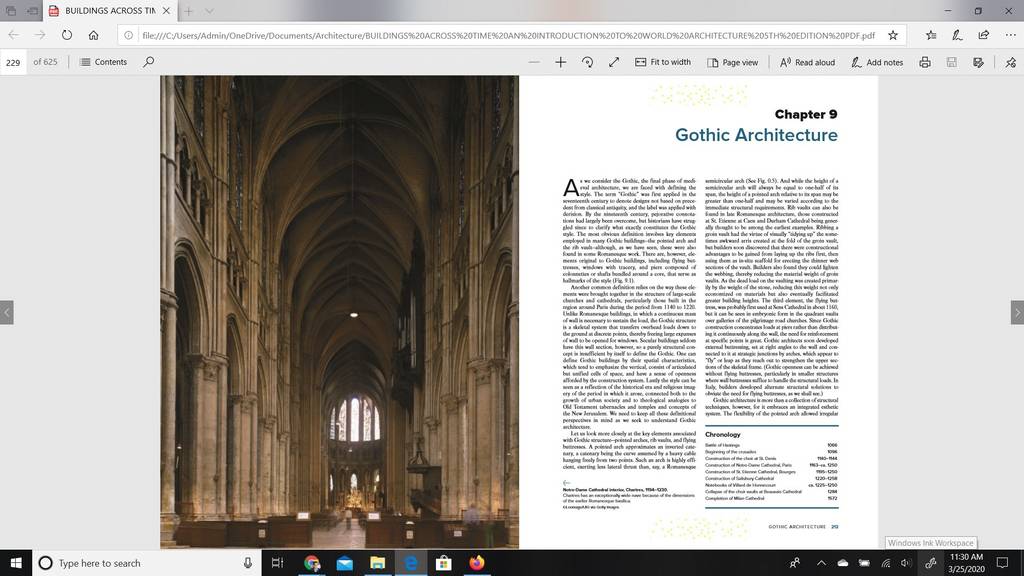The height and width of the screenshot is (576, 1024).
Task: Click the Contents button in PDF toolbar
Action: (x=103, y=62)
